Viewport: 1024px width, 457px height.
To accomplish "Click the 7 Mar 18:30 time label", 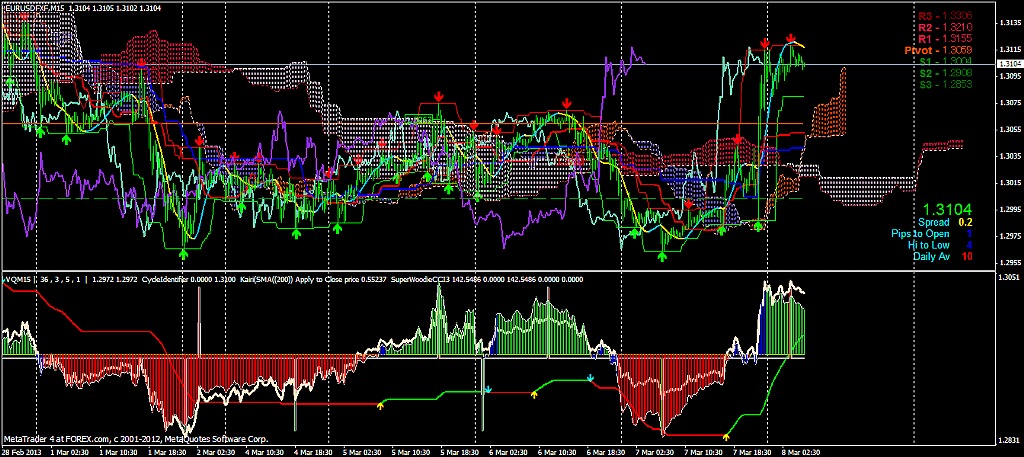I will click(751, 451).
